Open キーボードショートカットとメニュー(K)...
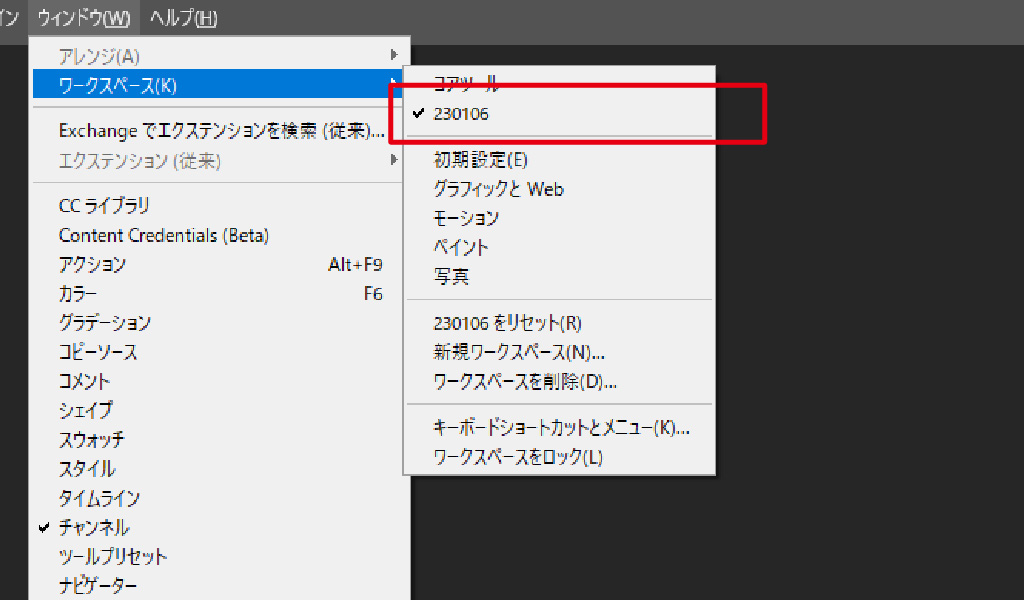The width and height of the screenshot is (1024, 600). click(561, 428)
